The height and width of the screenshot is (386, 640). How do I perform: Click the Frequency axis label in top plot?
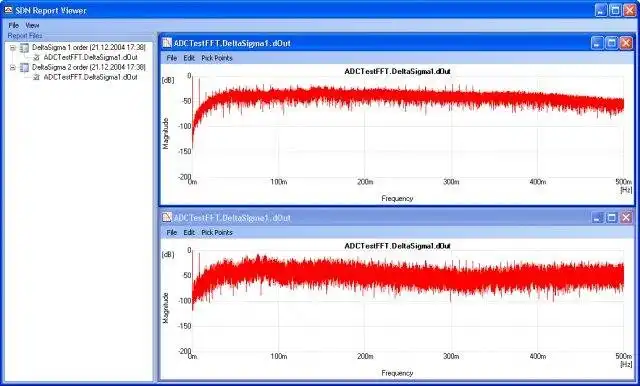(x=397, y=198)
